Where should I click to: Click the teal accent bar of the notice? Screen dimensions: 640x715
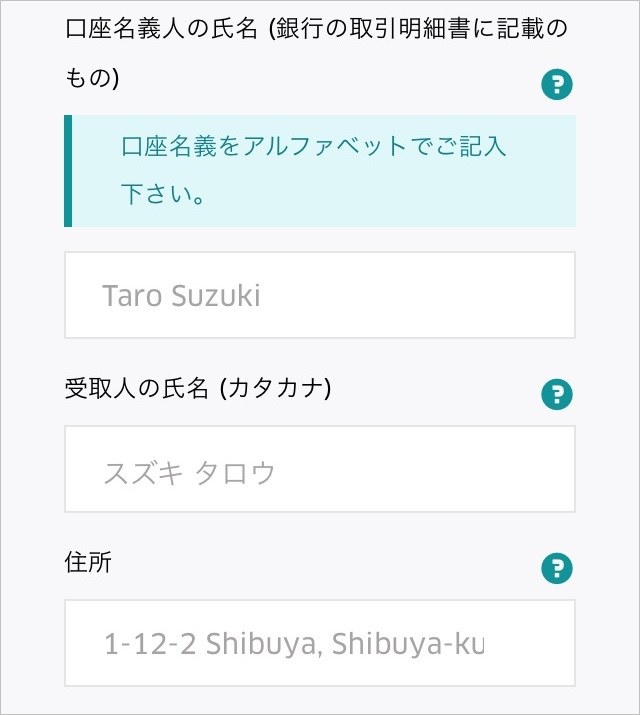click(x=68, y=171)
